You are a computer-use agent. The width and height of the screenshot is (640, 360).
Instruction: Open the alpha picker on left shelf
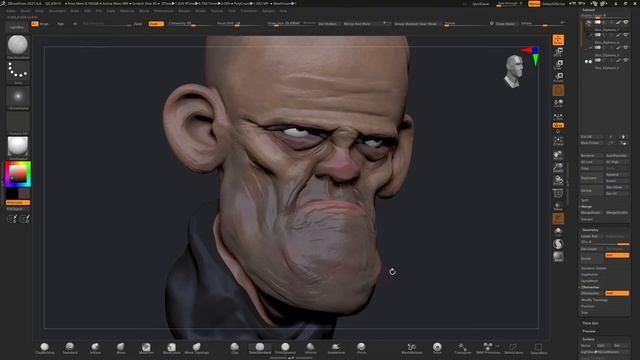click(18, 98)
